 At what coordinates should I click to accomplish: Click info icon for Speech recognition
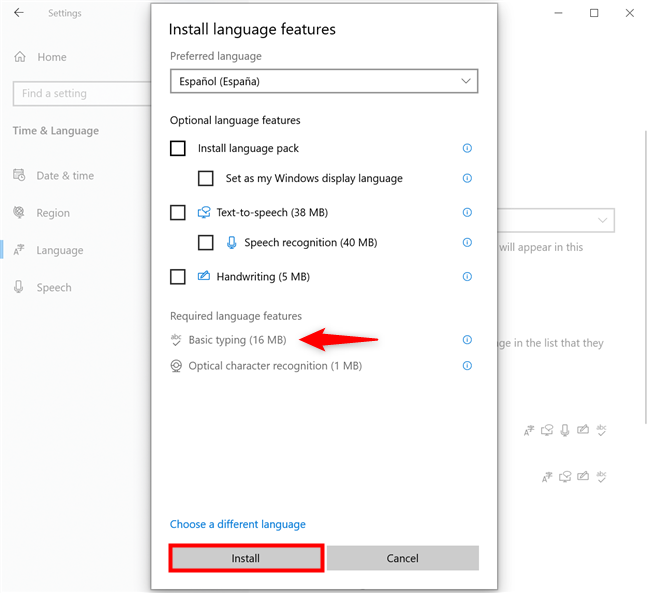tap(467, 243)
